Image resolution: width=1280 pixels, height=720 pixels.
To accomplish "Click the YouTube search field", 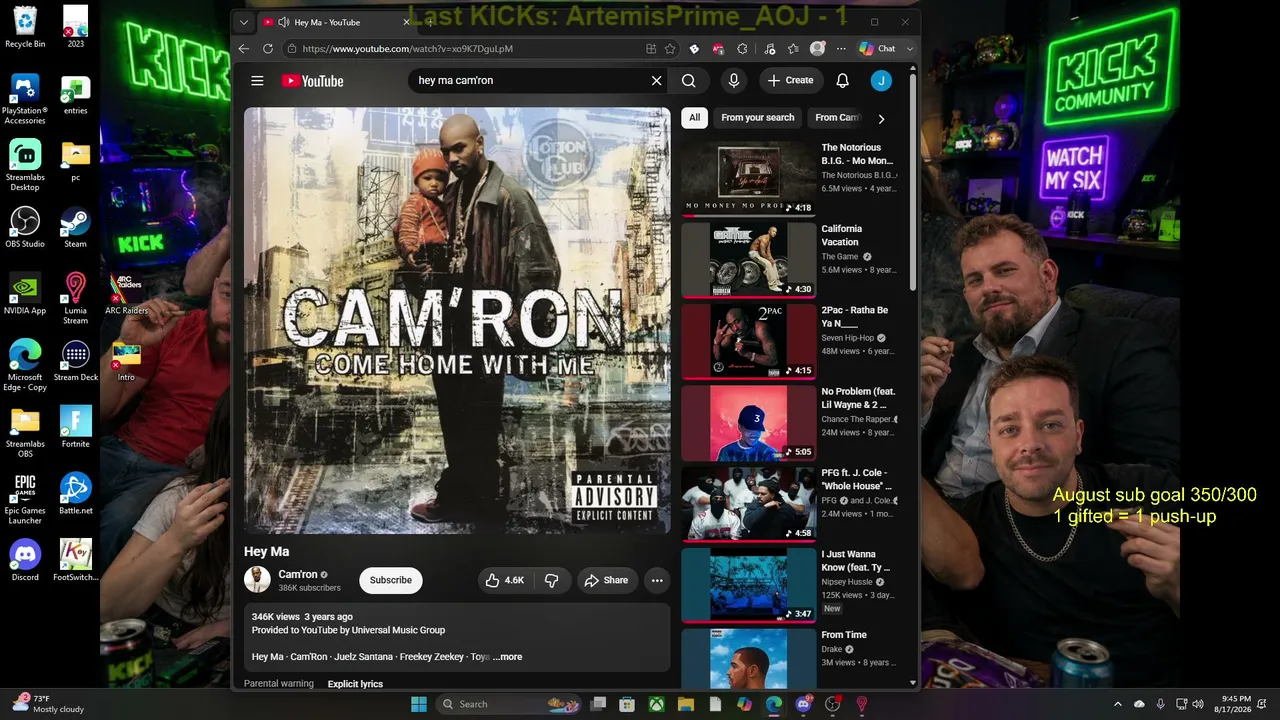I will 530,81.
